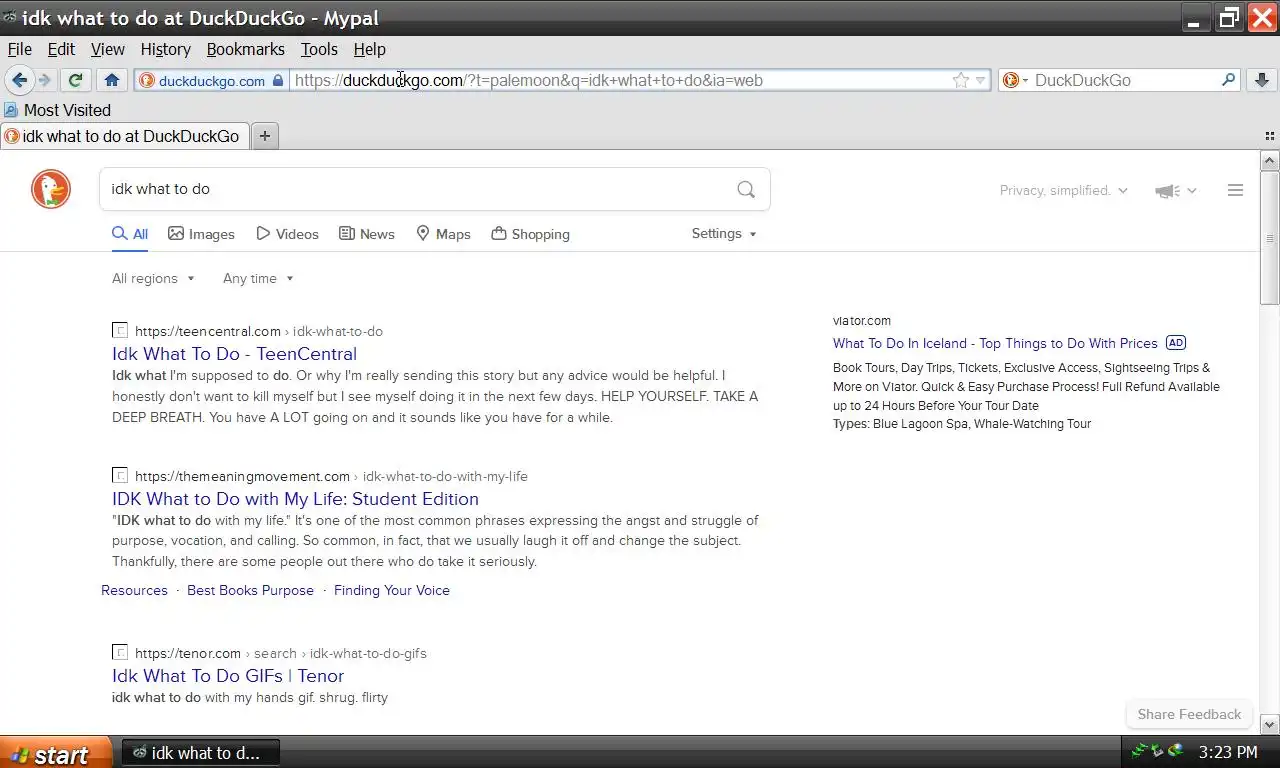Follow the Best Books Purpose sublink
Image resolution: width=1280 pixels, height=768 pixels.
(250, 590)
